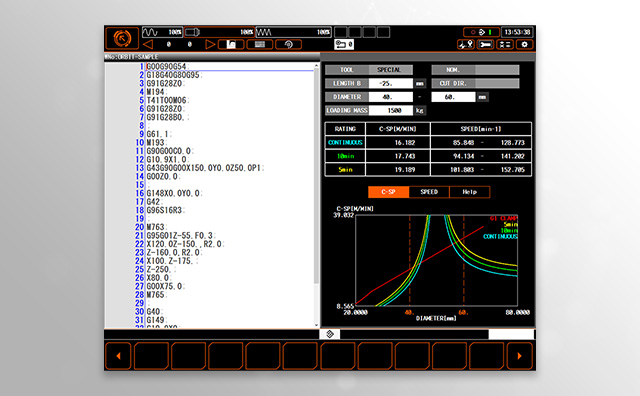This screenshot has width=640, height=396.
Task: Click the machine position icon near wrench
Action: point(466,44)
